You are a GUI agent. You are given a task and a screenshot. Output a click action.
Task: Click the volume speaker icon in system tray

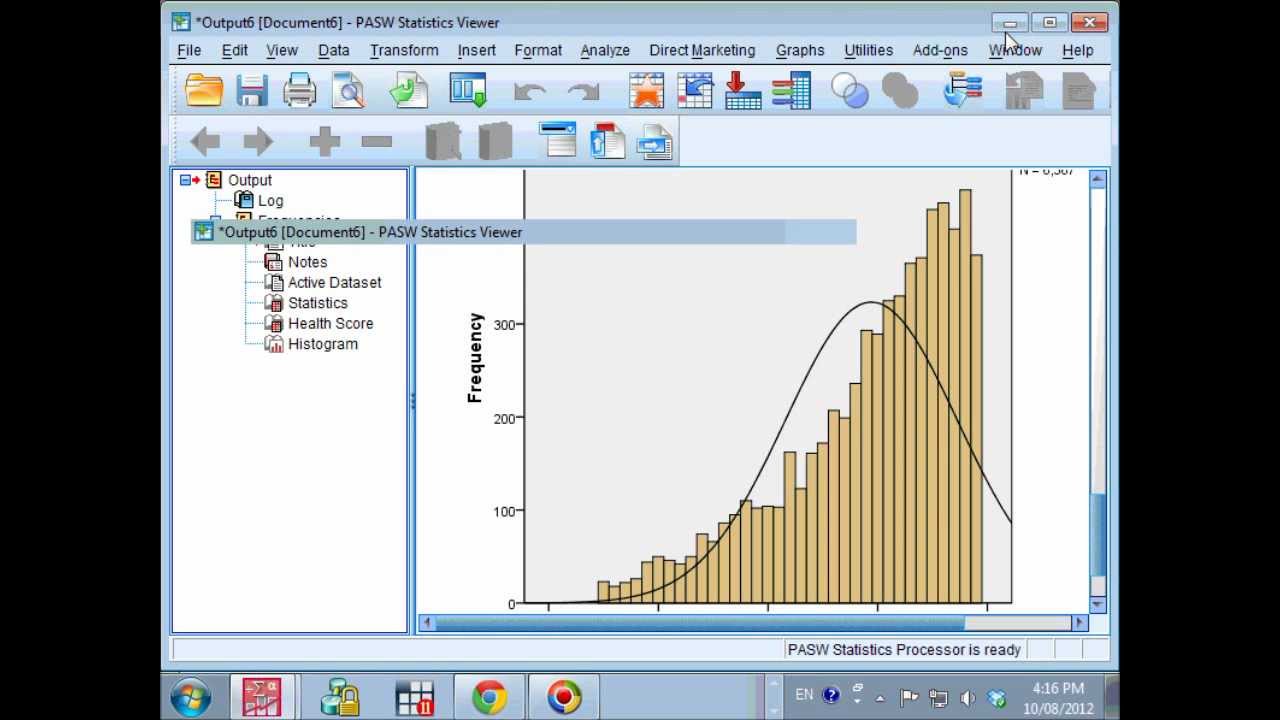click(967, 698)
